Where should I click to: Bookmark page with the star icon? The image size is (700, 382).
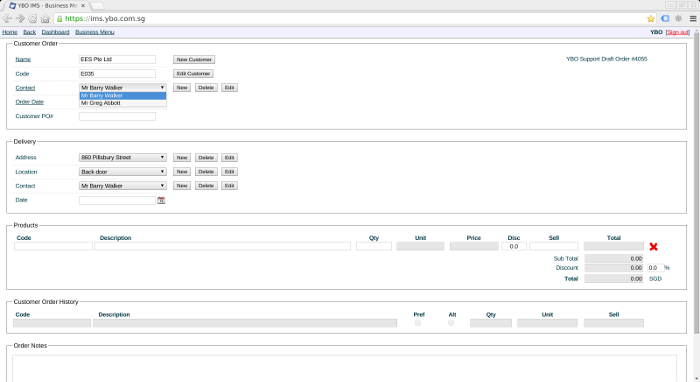[650, 19]
